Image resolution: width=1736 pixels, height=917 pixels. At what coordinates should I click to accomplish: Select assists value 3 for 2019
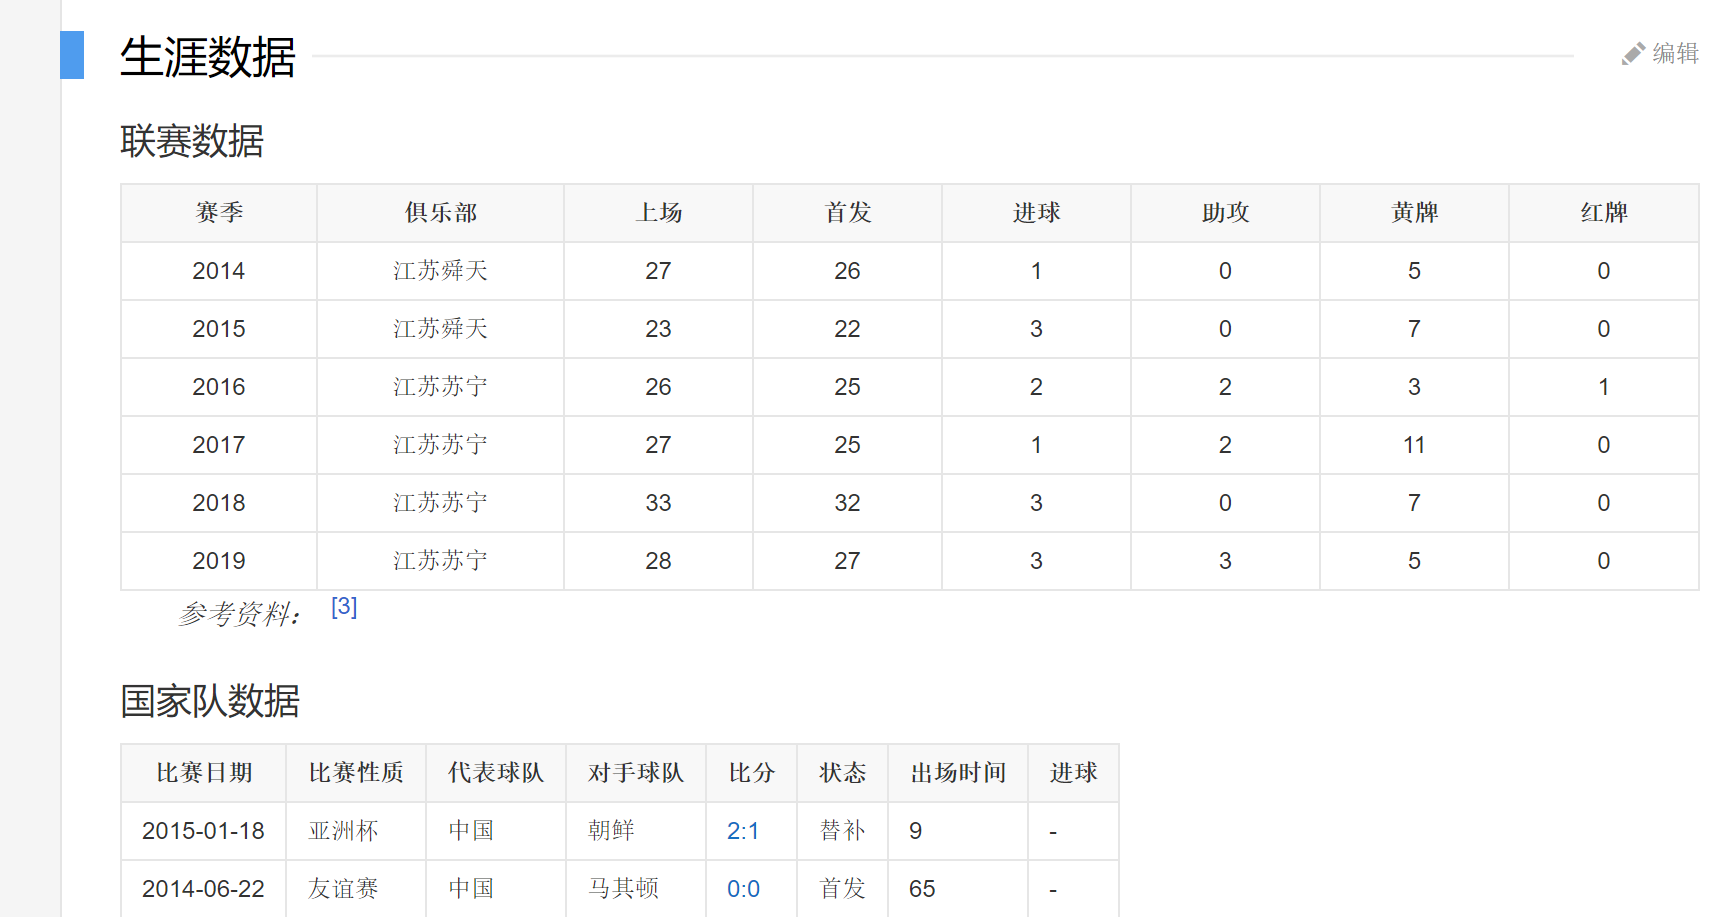1225,561
